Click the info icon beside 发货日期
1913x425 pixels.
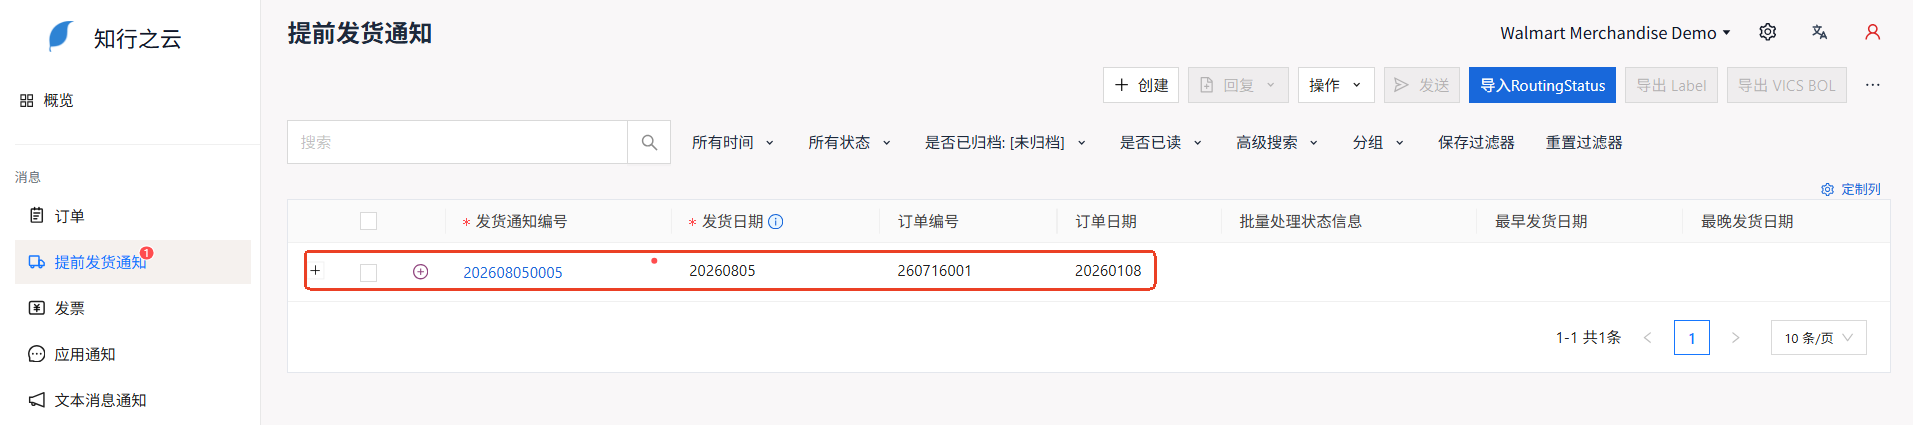[x=776, y=222]
